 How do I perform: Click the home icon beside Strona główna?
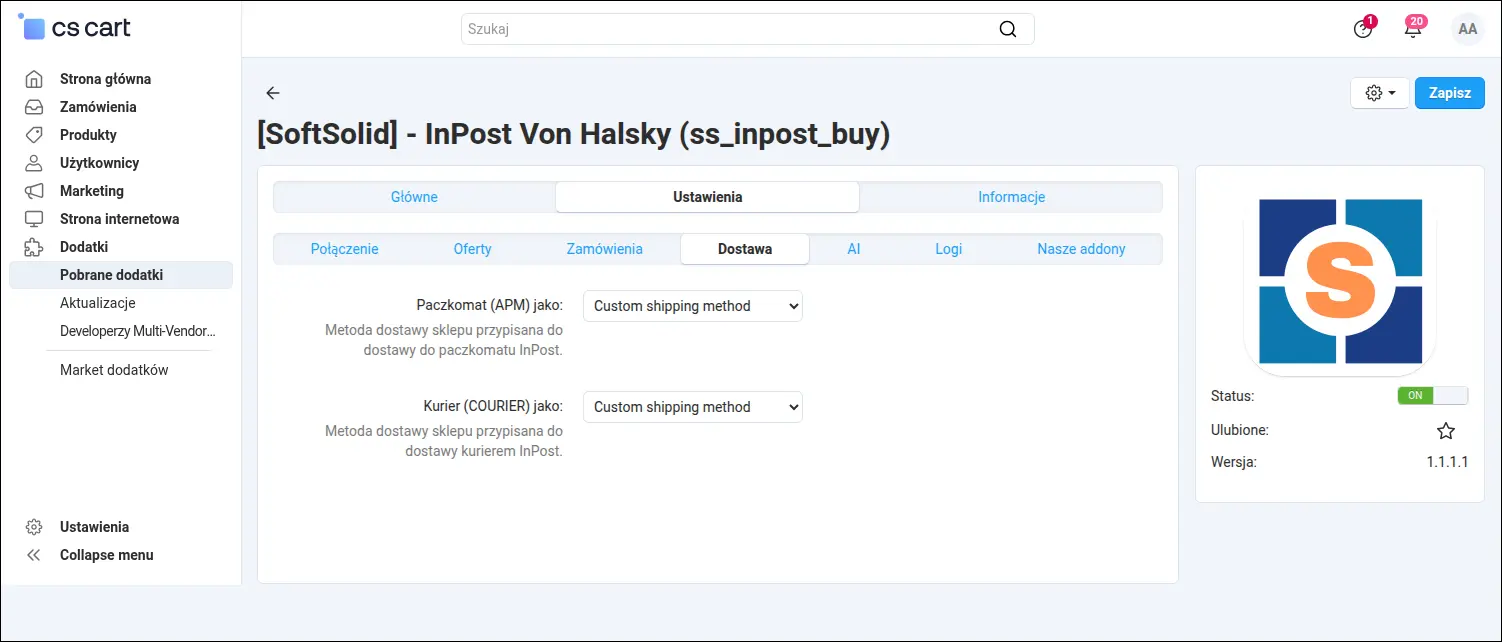34,79
